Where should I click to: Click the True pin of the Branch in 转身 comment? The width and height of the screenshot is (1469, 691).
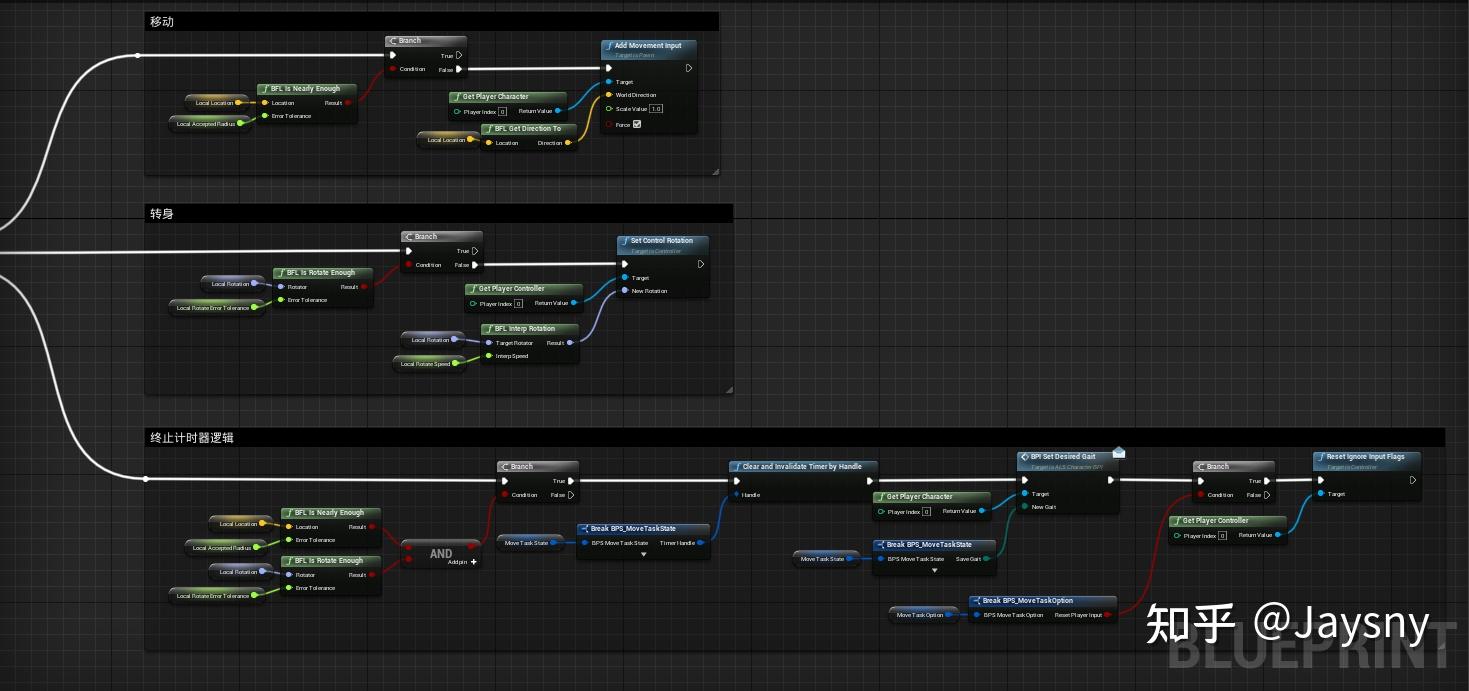[475, 252]
